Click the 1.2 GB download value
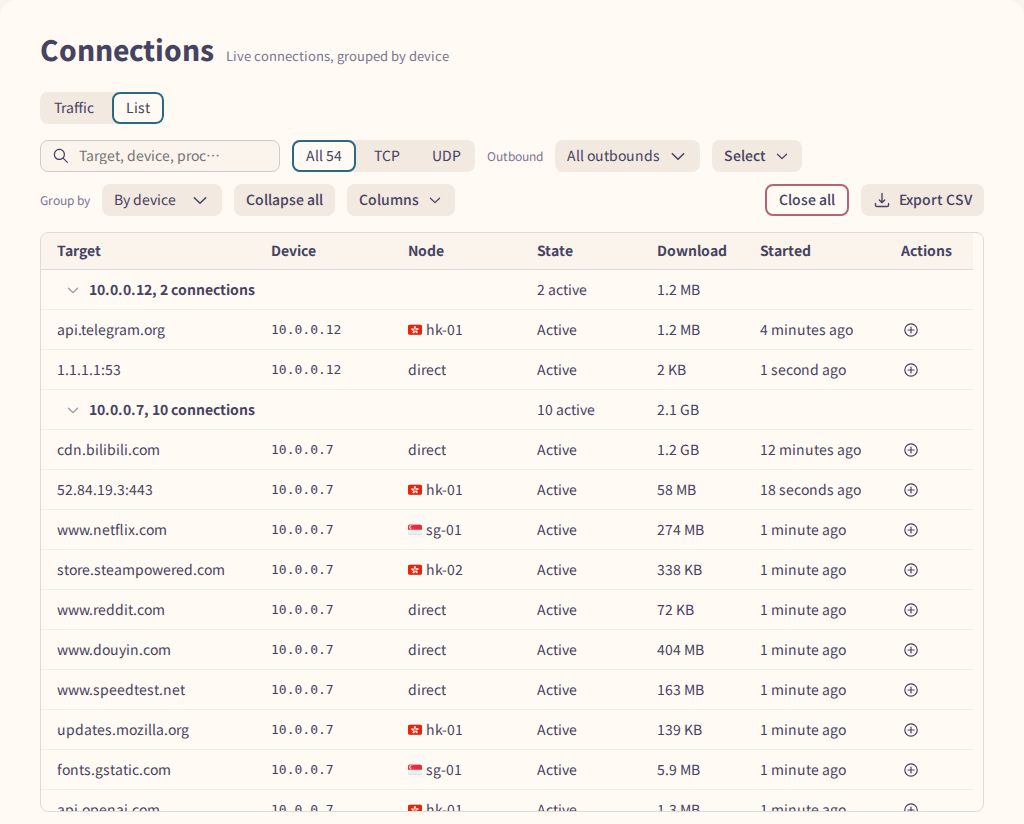This screenshot has height=824, width=1024. 678,450
